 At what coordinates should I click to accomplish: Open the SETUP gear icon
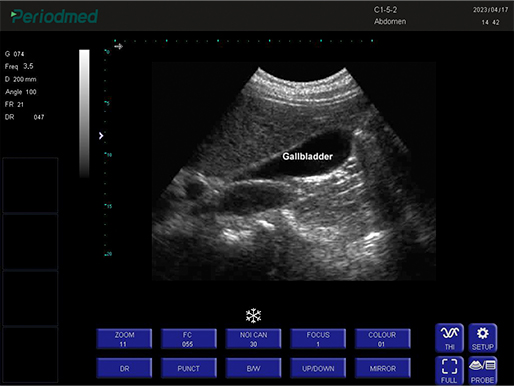[x=483, y=338]
